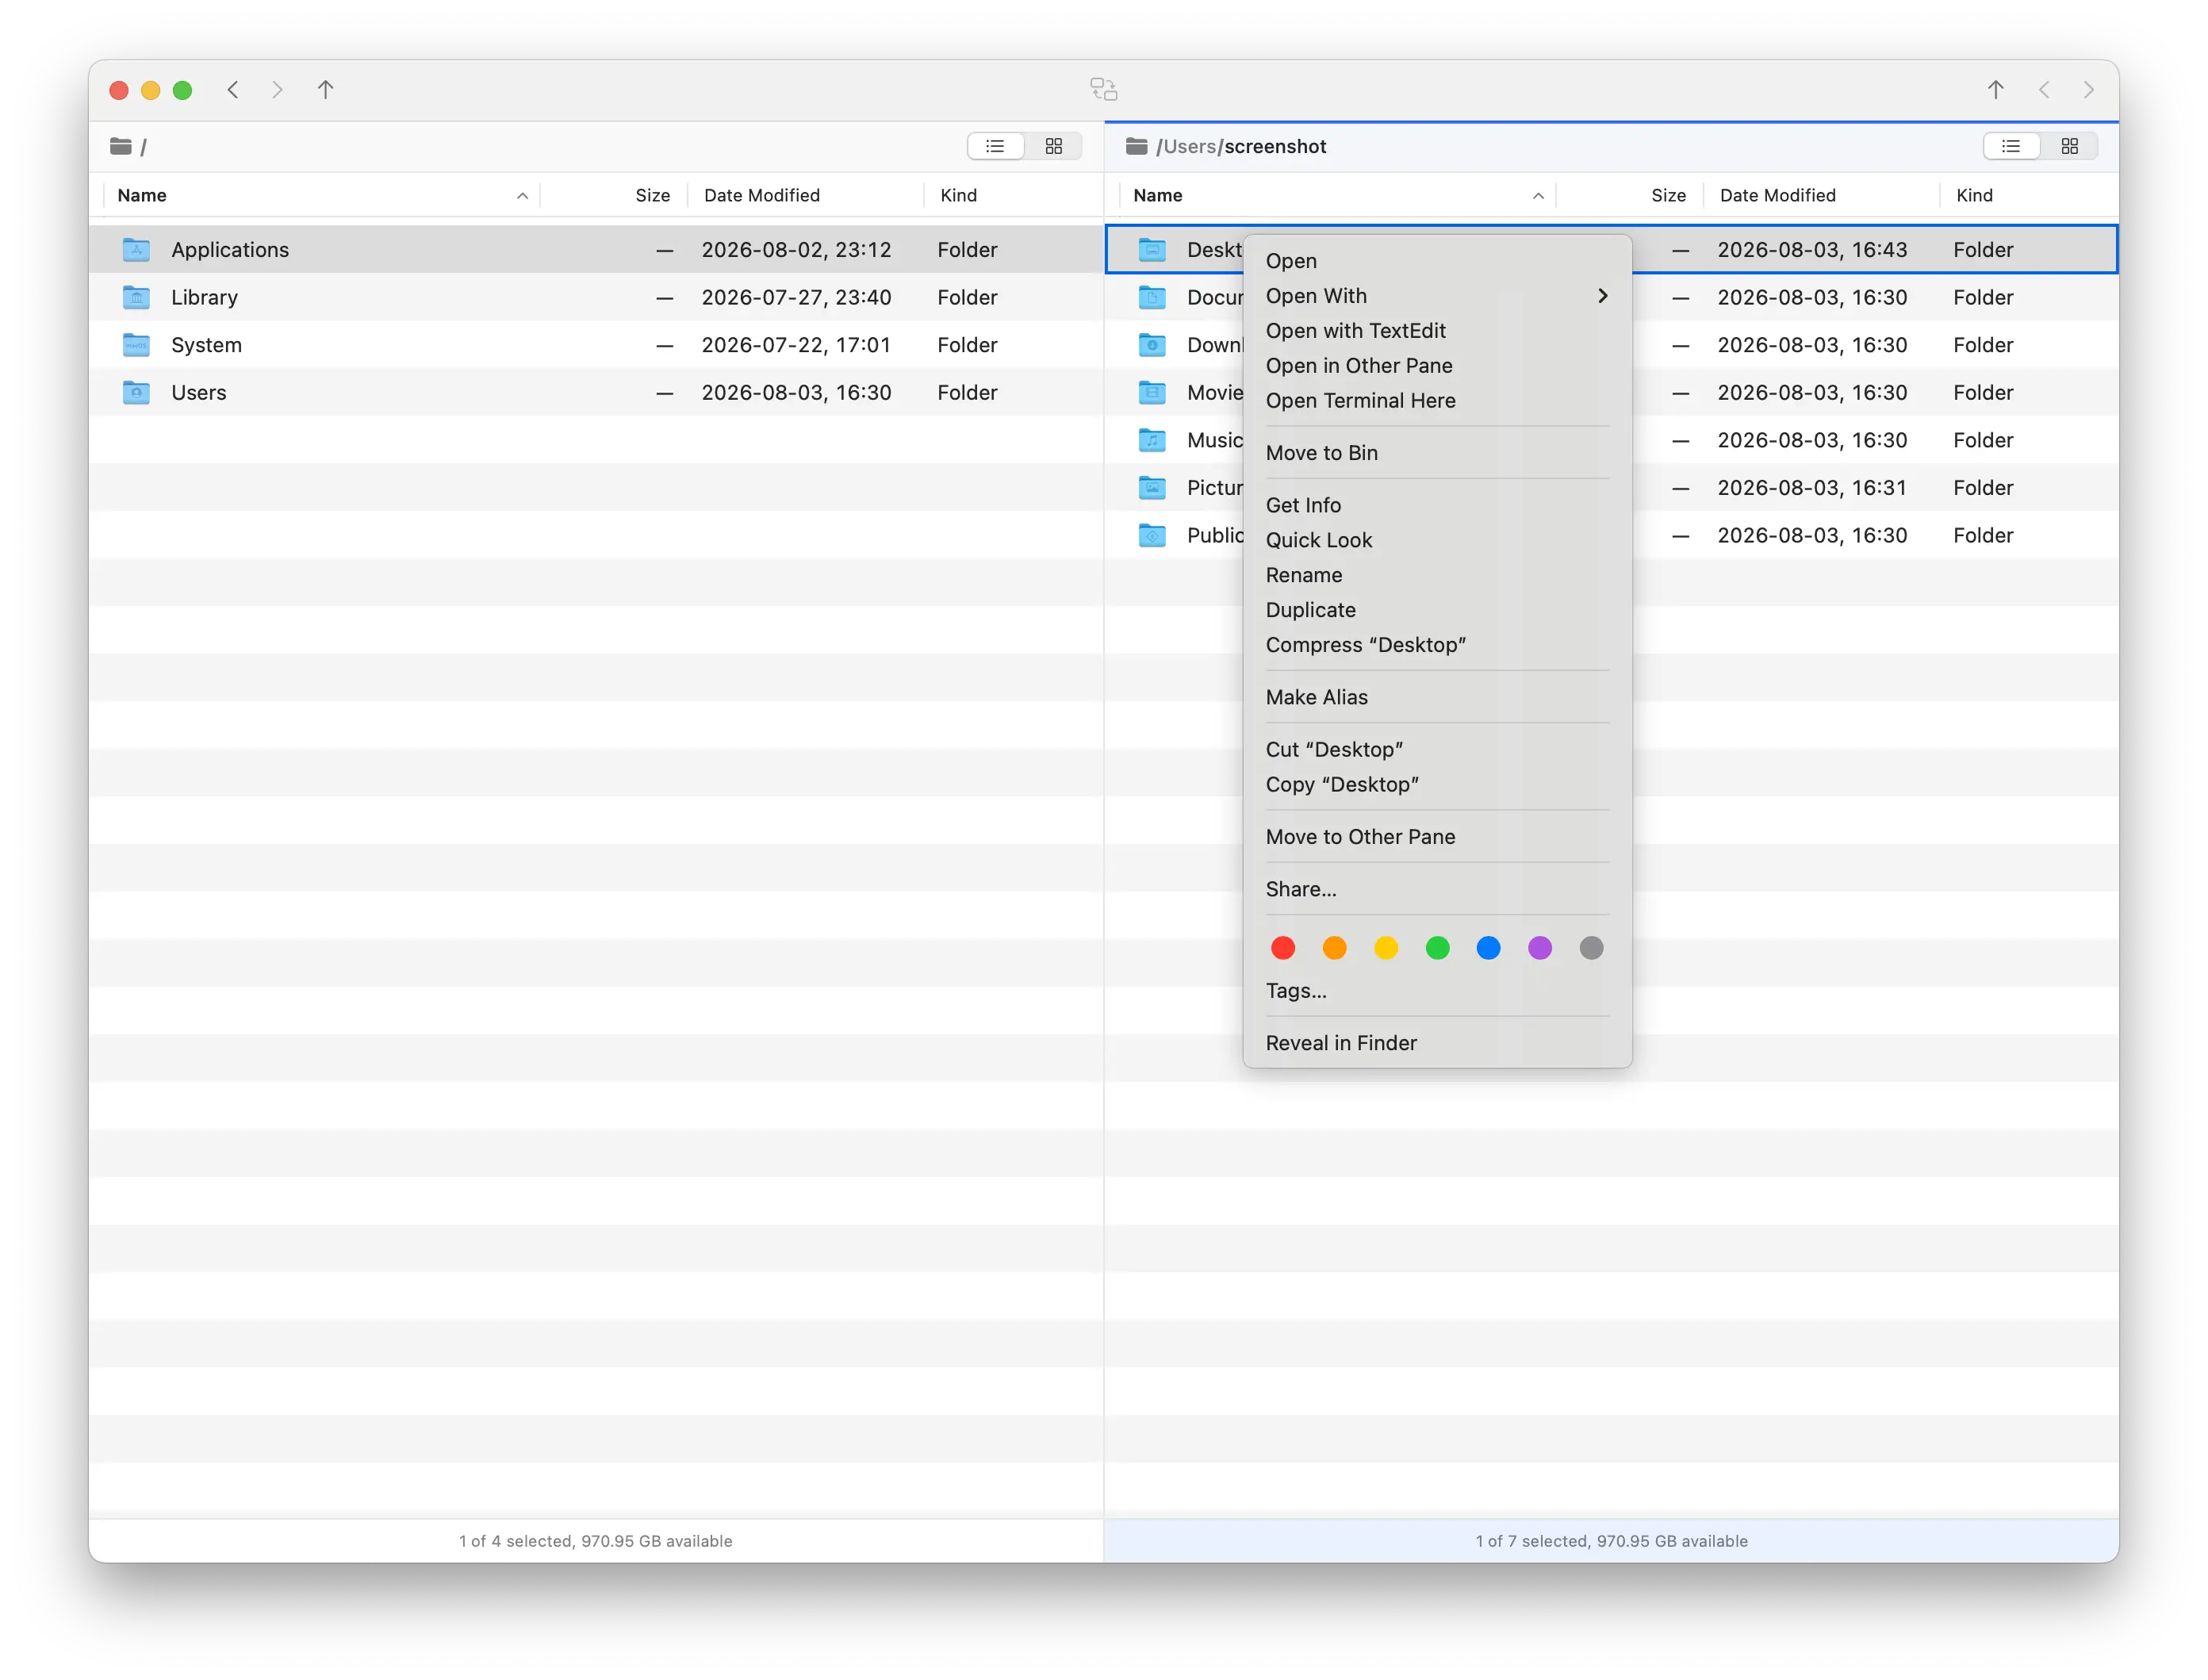
Task: Choose Reveal in Finder
Action: (x=1437, y=1043)
